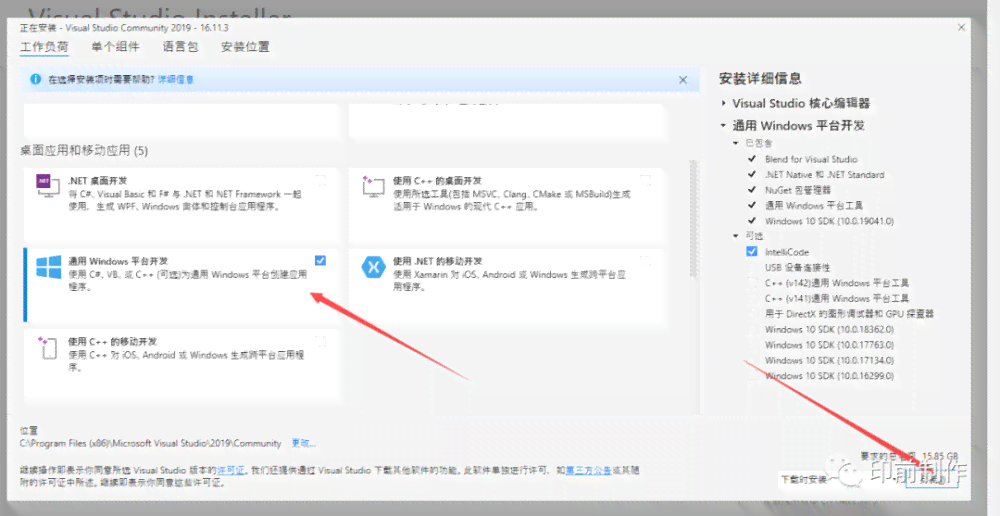Click the 更改... location link
This screenshot has width=1000, height=516.
(x=304, y=443)
